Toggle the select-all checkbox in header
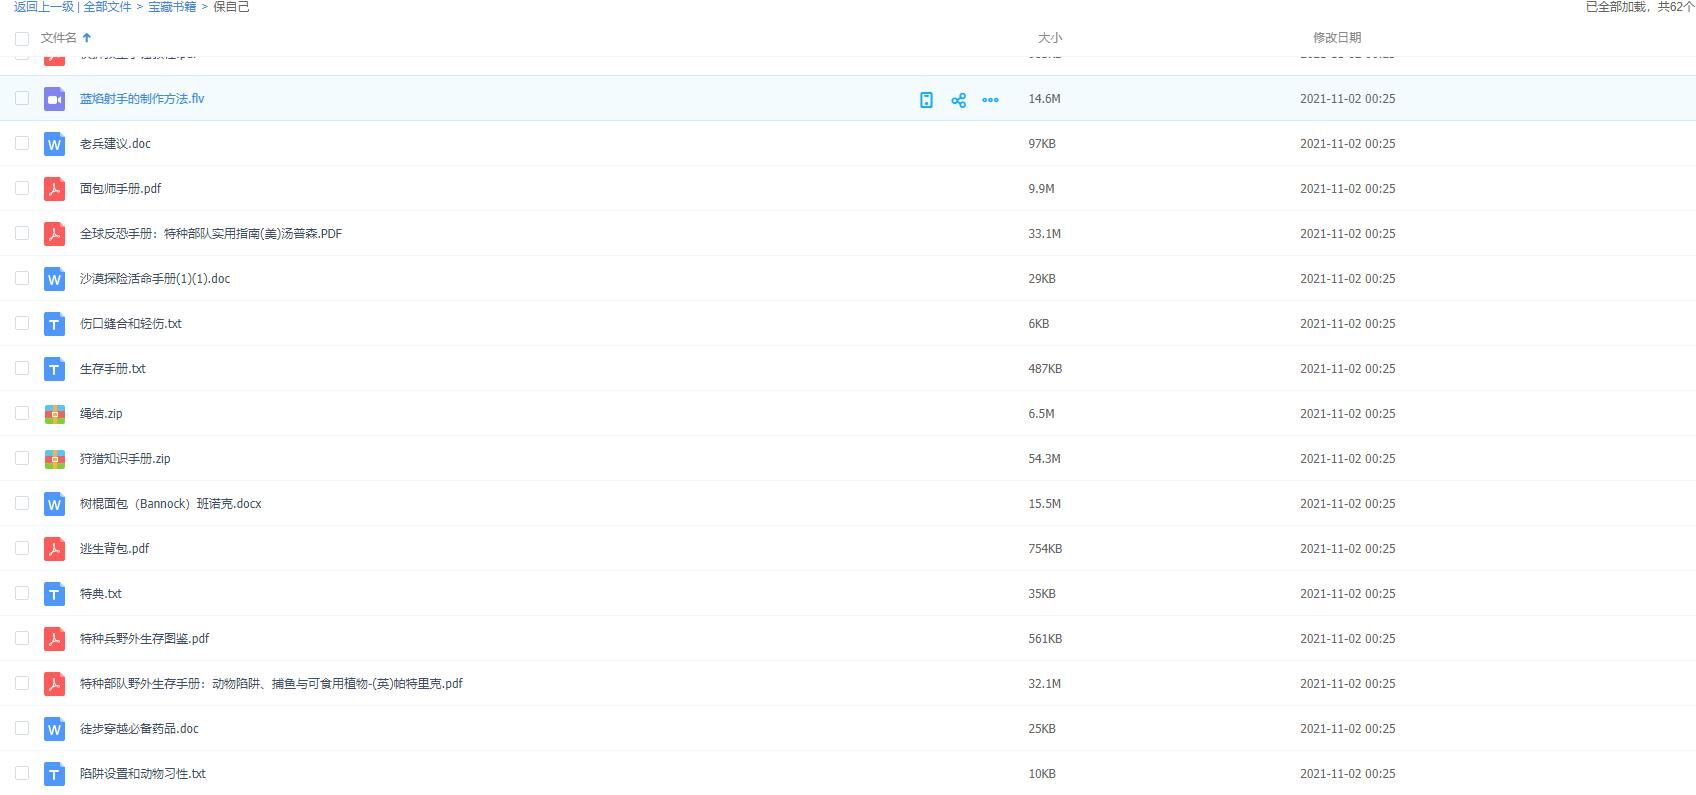 [x=22, y=38]
